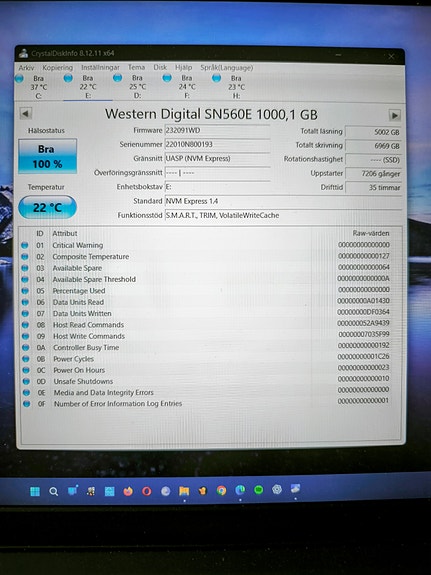Click the 22 °C temperature indicator
The image size is (431, 575).
[47, 208]
